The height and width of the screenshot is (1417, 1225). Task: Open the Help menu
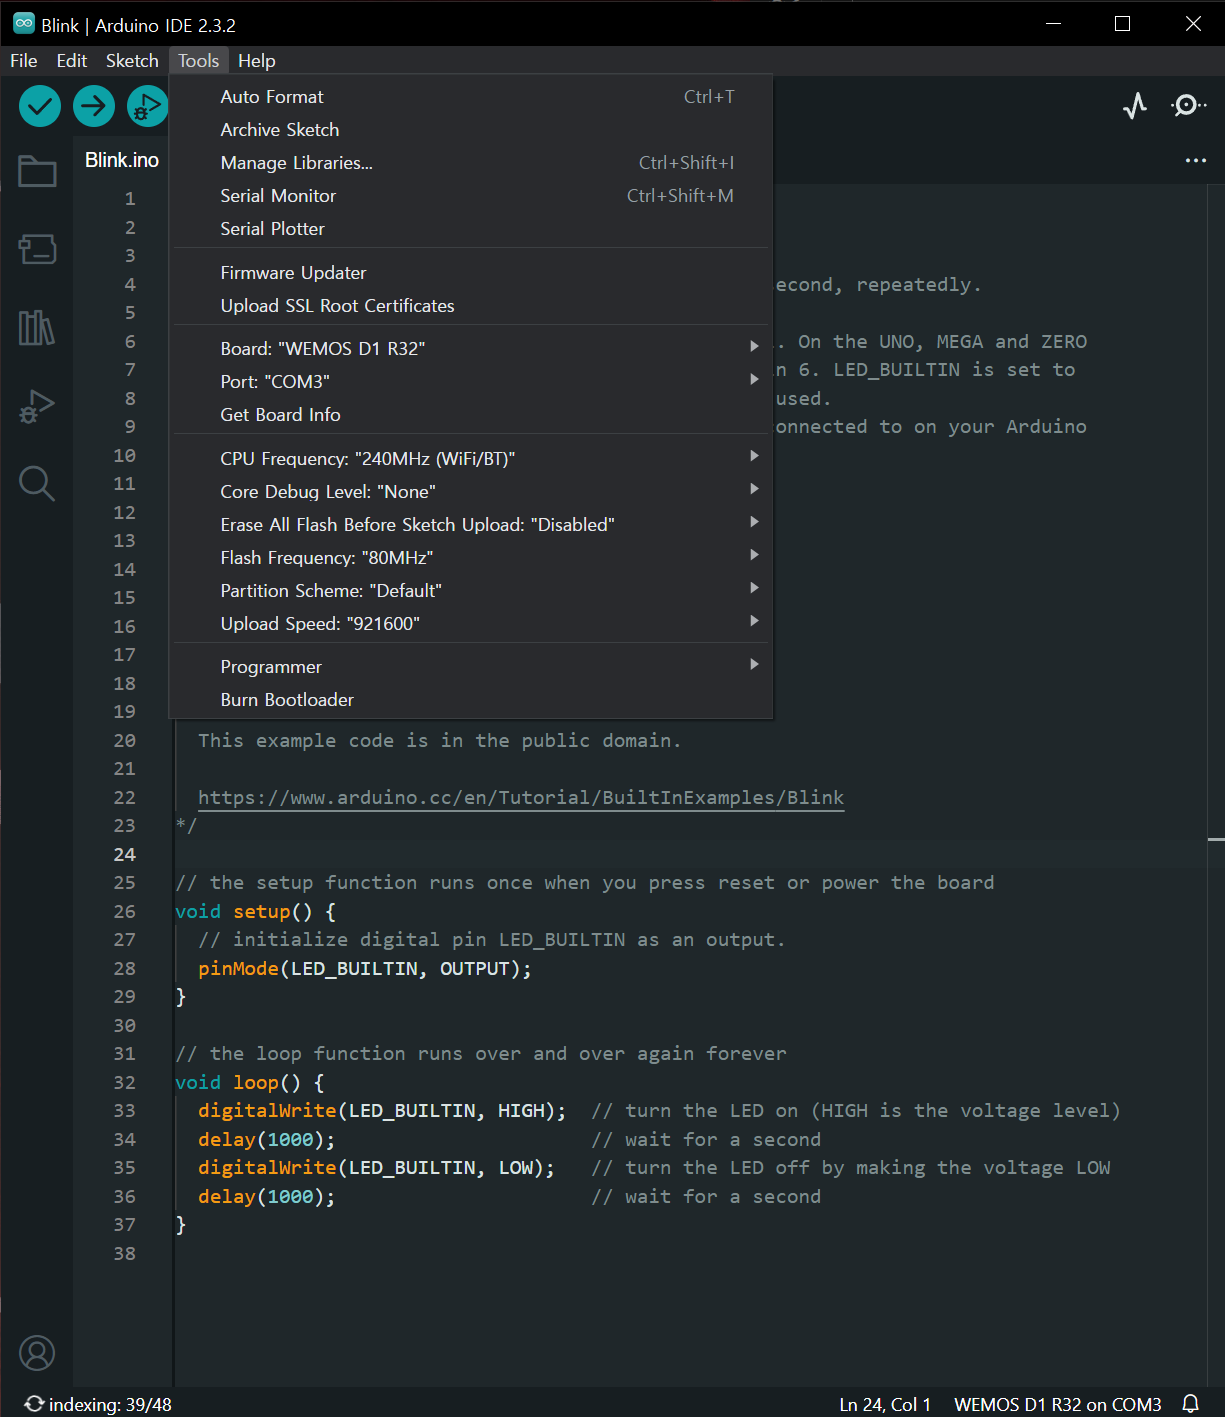[x=257, y=61]
